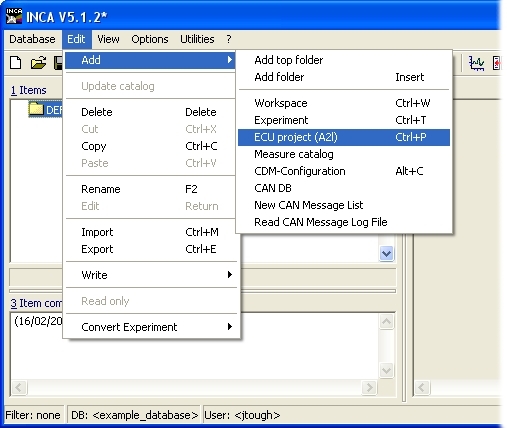This screenshot has width=507, height=428.
Task: Click the blue scroll-down arrow in upper pane
Action: coord(386,254)
